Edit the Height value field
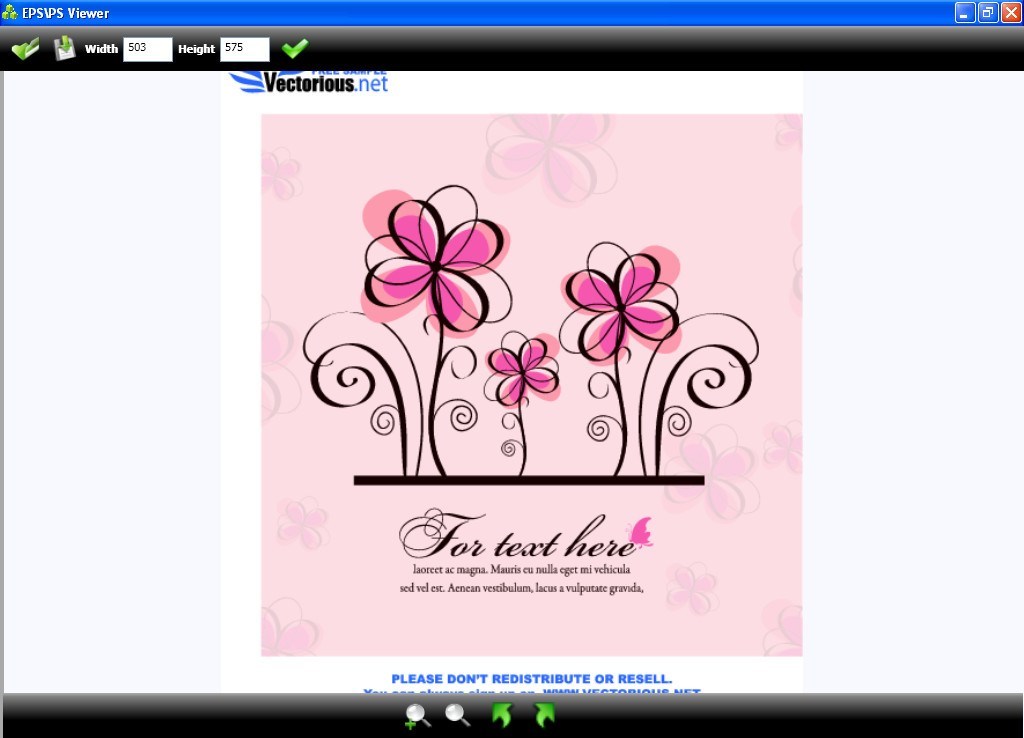1024x738 pixels. [x=244, y=48]
